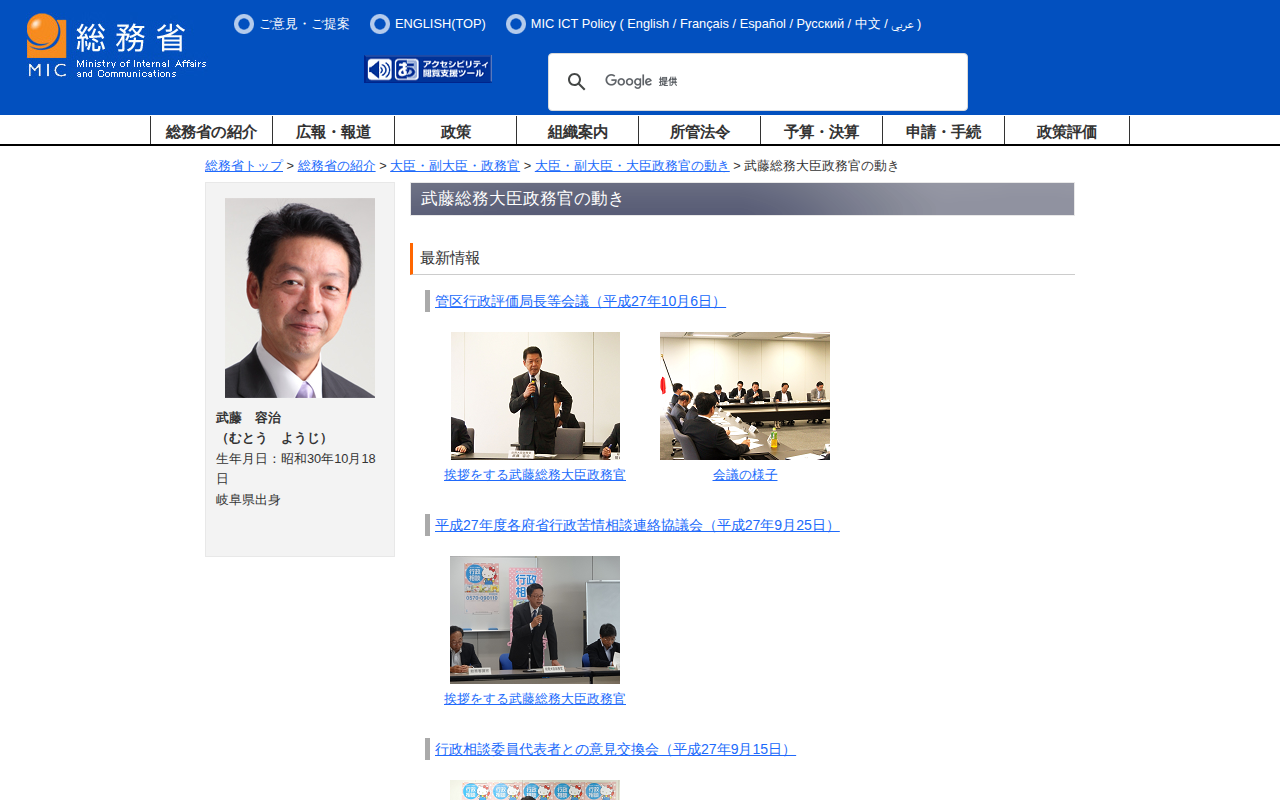
Task: Click 挨拶をする武藤総務大臣政務官 caption under September 25 photo
Action: point(535,699)
